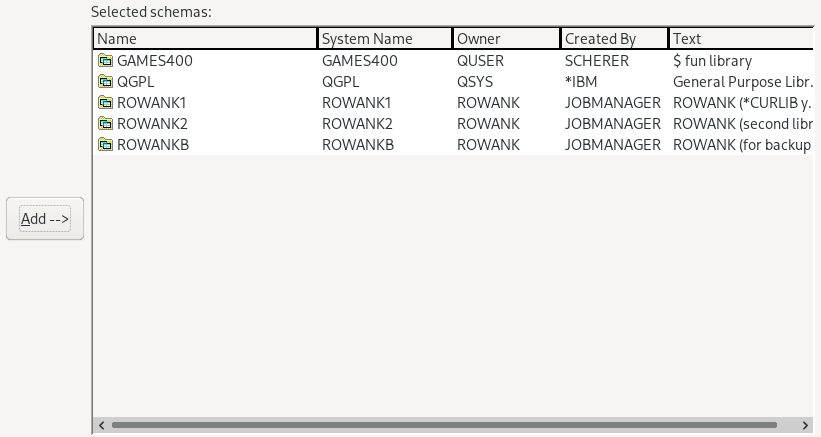Click the horizontal scrollbar thumb
This screenshot has width=821, height=437.
tap(450, 425)
